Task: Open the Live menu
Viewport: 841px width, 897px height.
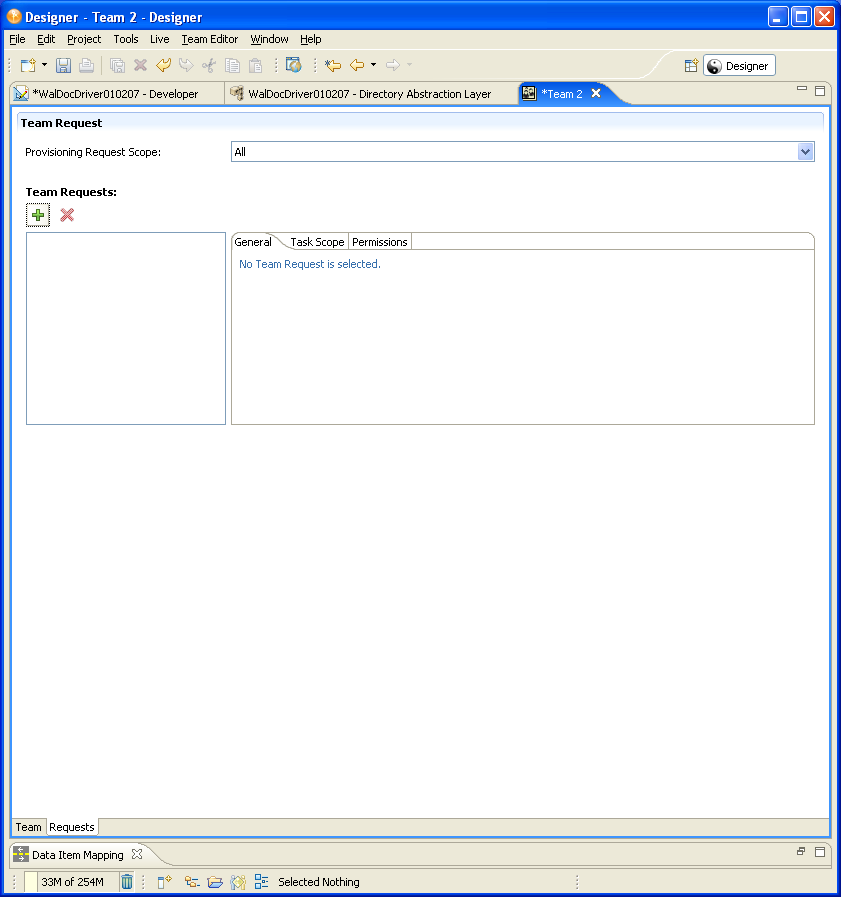Action: tap(160, 39)
